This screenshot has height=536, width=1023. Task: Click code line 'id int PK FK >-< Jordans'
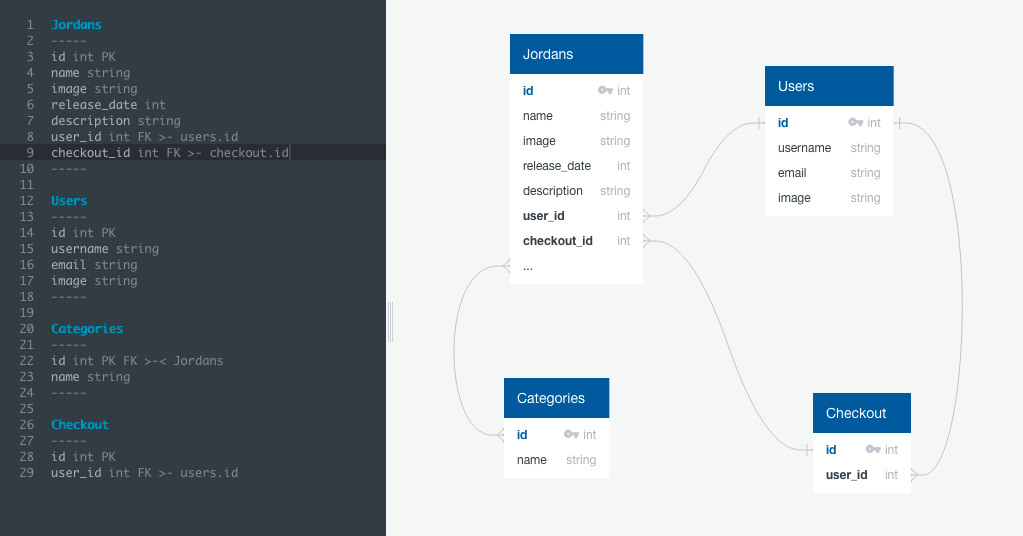pyautogui.click(x=137, y=361)
